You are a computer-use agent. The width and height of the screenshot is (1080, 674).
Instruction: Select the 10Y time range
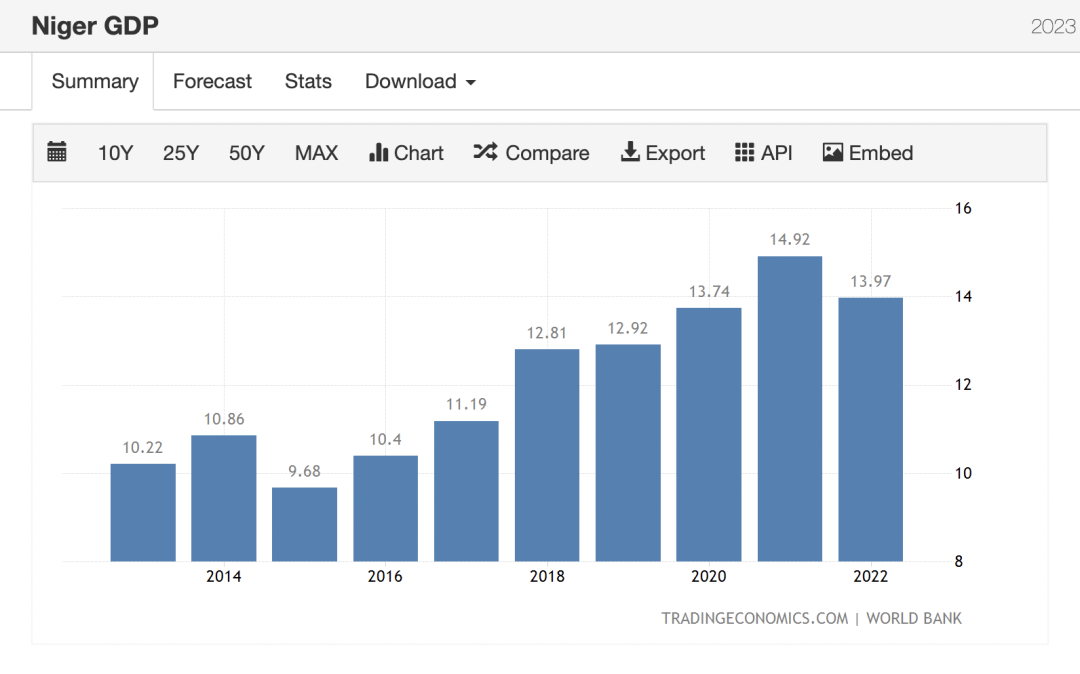115,153
